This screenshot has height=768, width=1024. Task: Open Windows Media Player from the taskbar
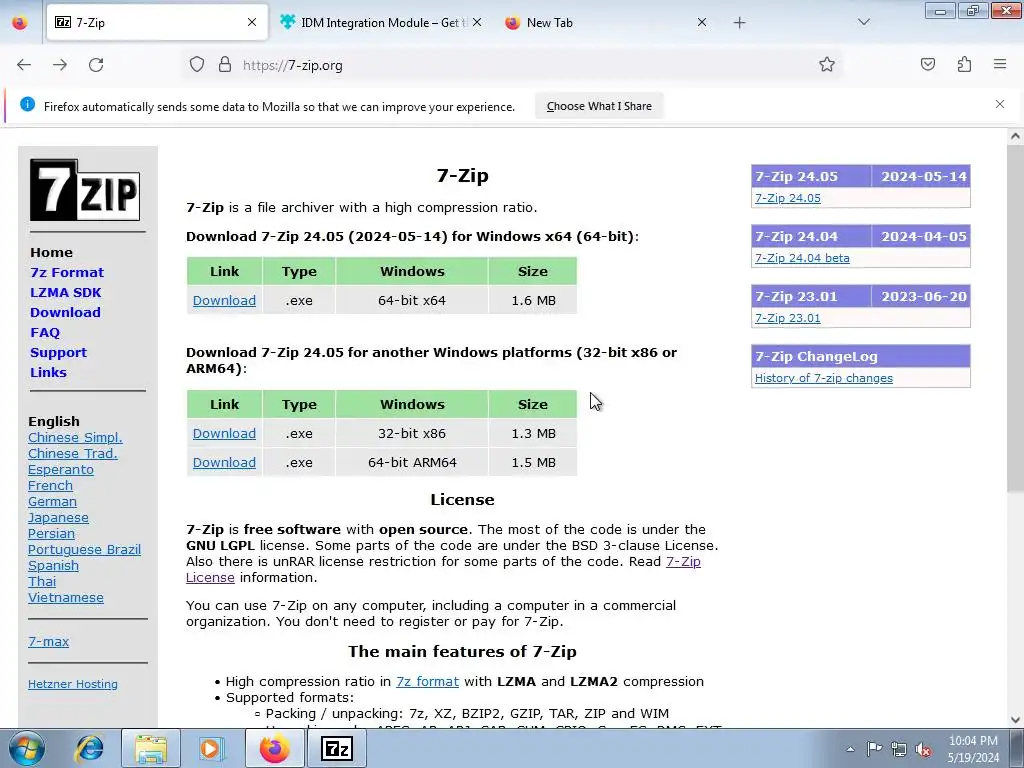click(210, 748)
